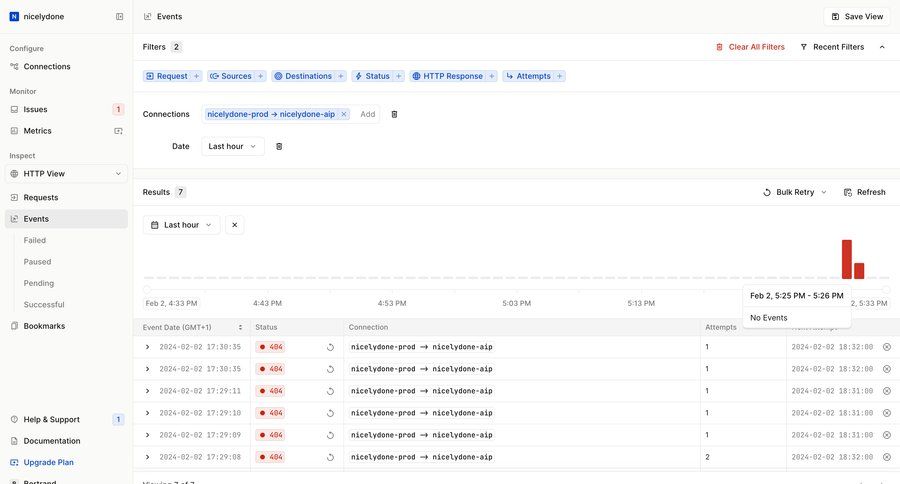Open Help & Support

click(52, 420)
